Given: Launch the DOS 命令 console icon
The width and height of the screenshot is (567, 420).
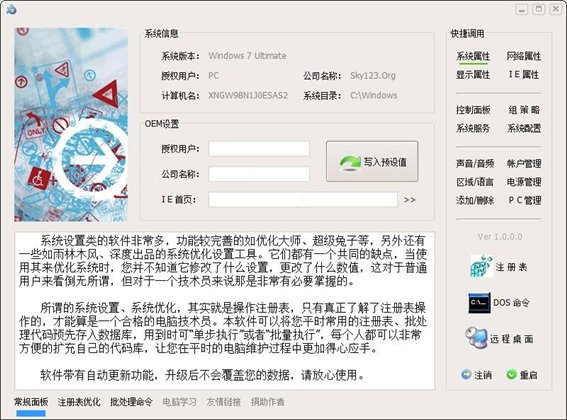Looking at the screenshot, I should click(479, 303).
